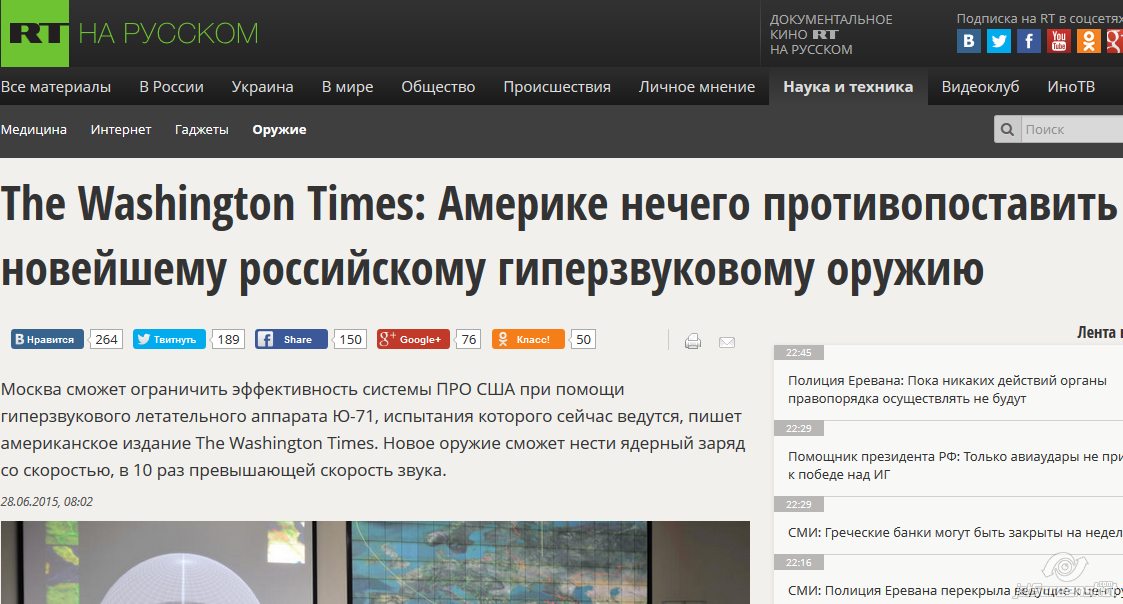
Task: Click the green RT logo
Action: pos(34,33)
